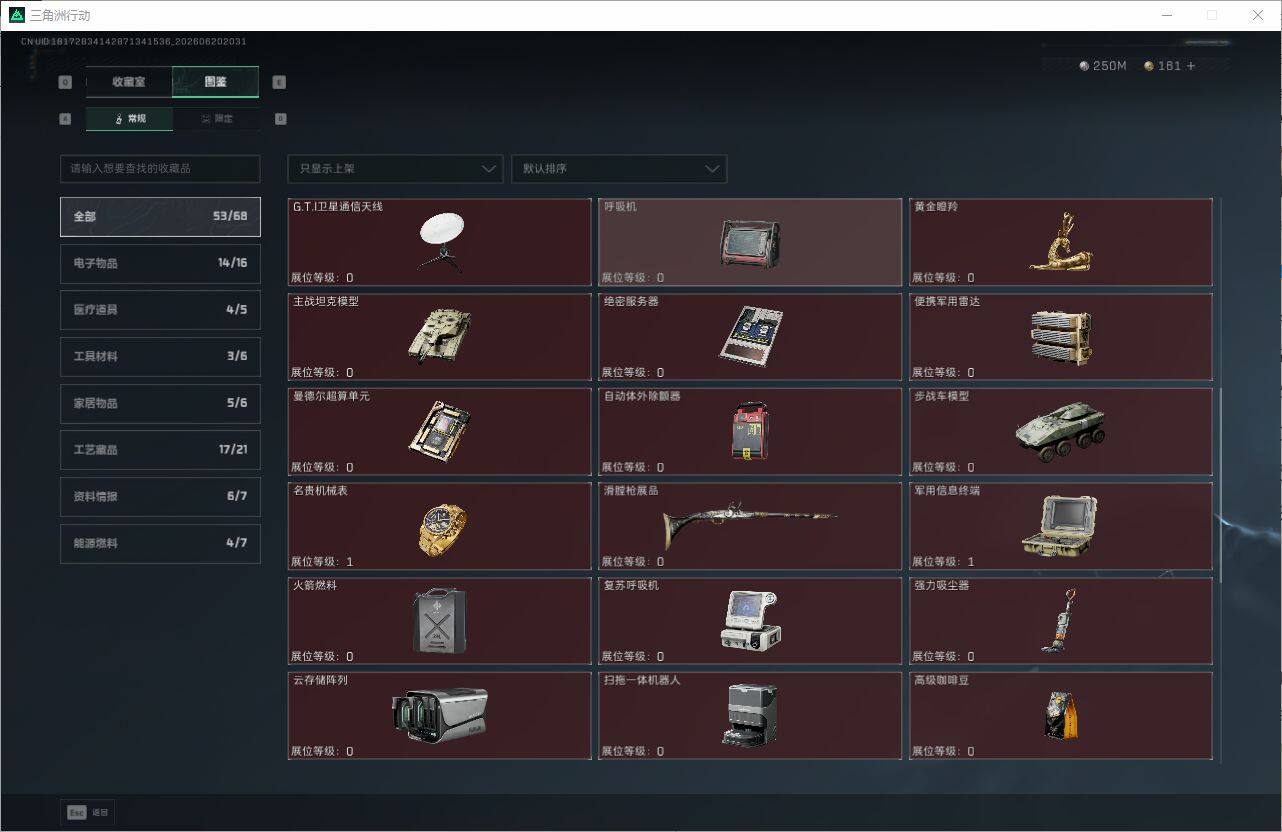This screenshot has height=832, width=1282.
Task: Open the 只显示上架 filter dropdown
Action: coord(395,169)
